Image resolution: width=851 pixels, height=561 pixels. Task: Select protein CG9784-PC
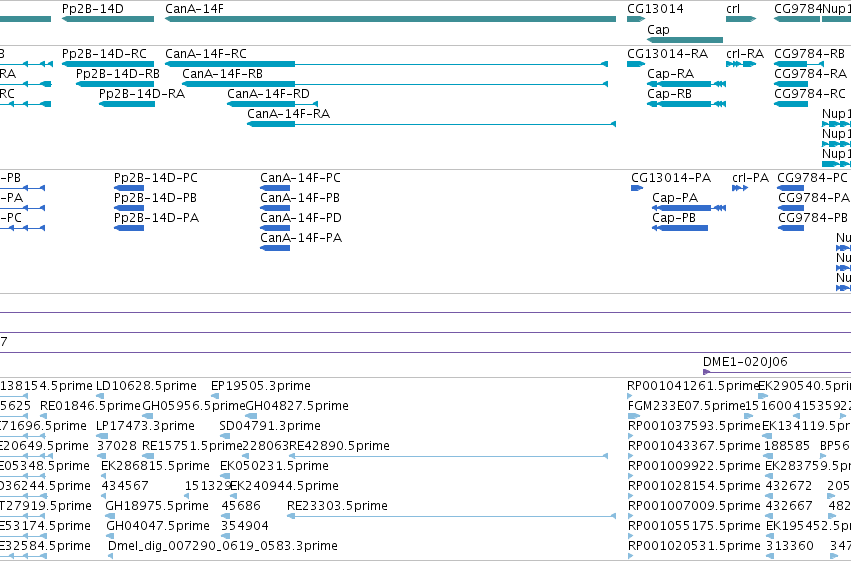[791, 188]
